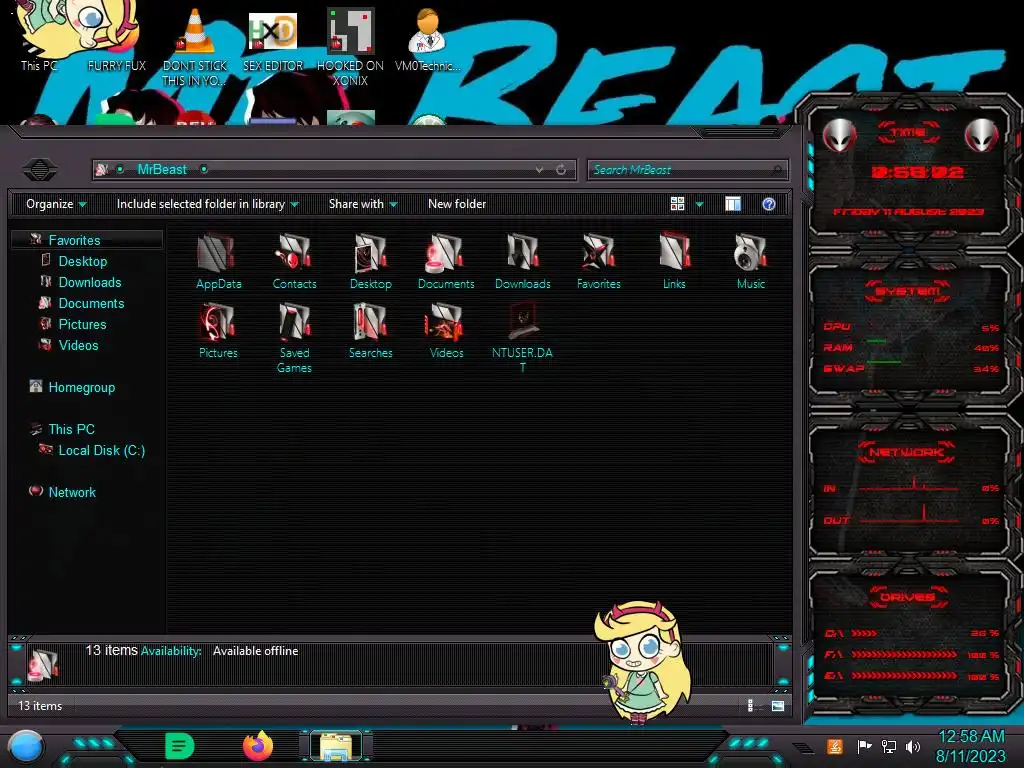Click the Search MrBeast input field
This screenshot has height=768, width=1024.
click(x=688, y=170)
